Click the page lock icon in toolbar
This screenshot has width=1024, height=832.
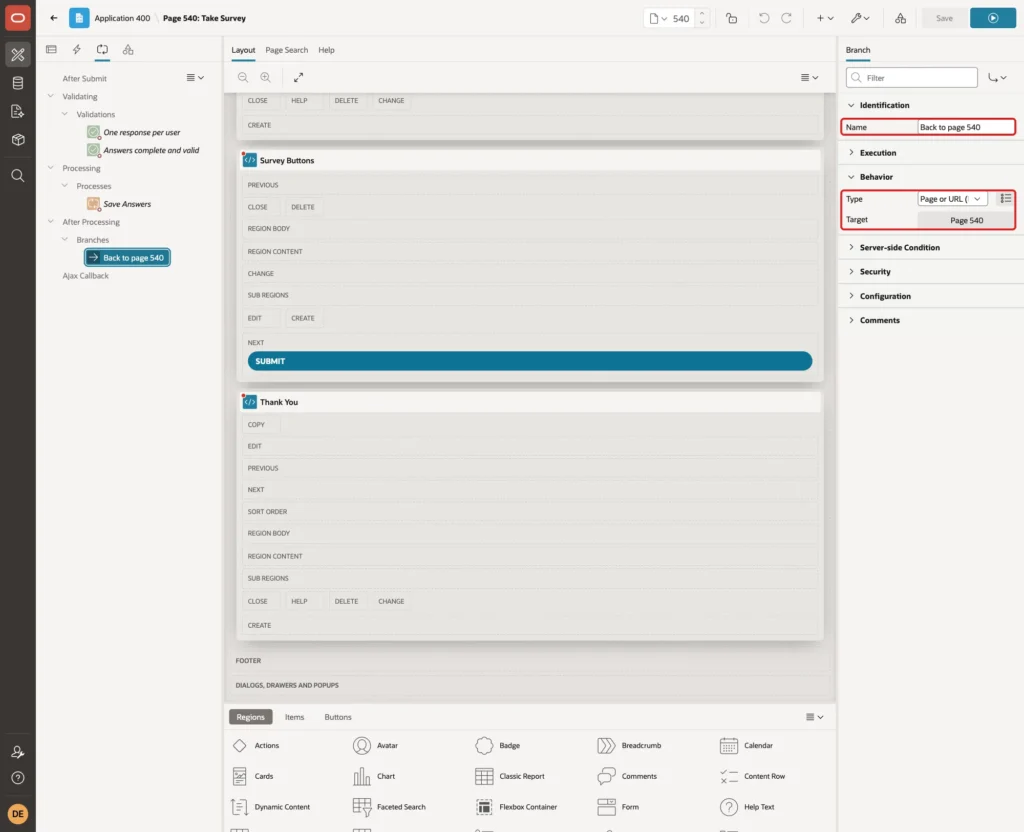coord(732,18)
